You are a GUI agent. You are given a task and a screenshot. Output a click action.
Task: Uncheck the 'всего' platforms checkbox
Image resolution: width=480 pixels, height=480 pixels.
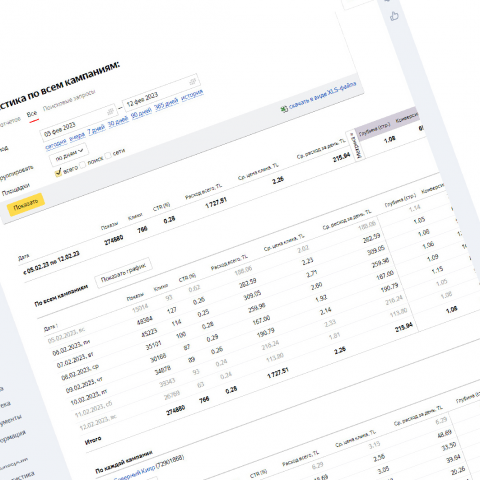[58, 173]
